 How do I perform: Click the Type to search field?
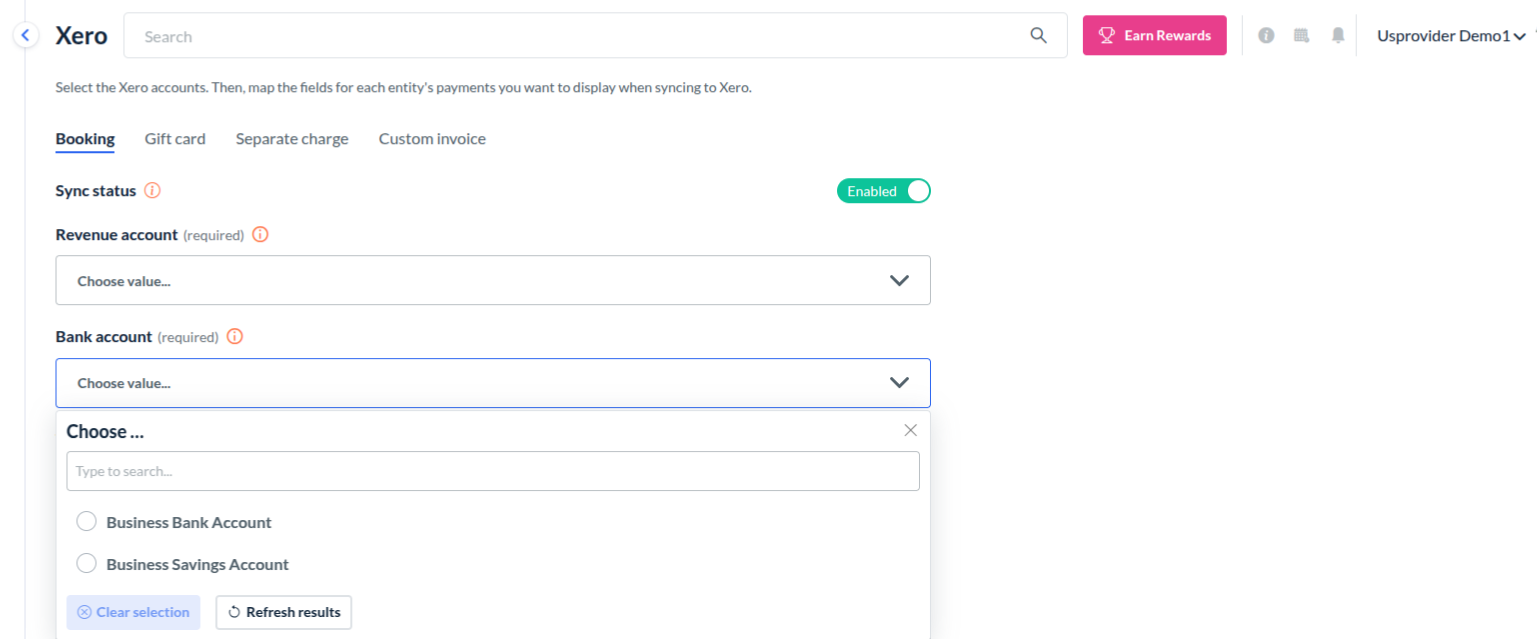coord(493,471)
